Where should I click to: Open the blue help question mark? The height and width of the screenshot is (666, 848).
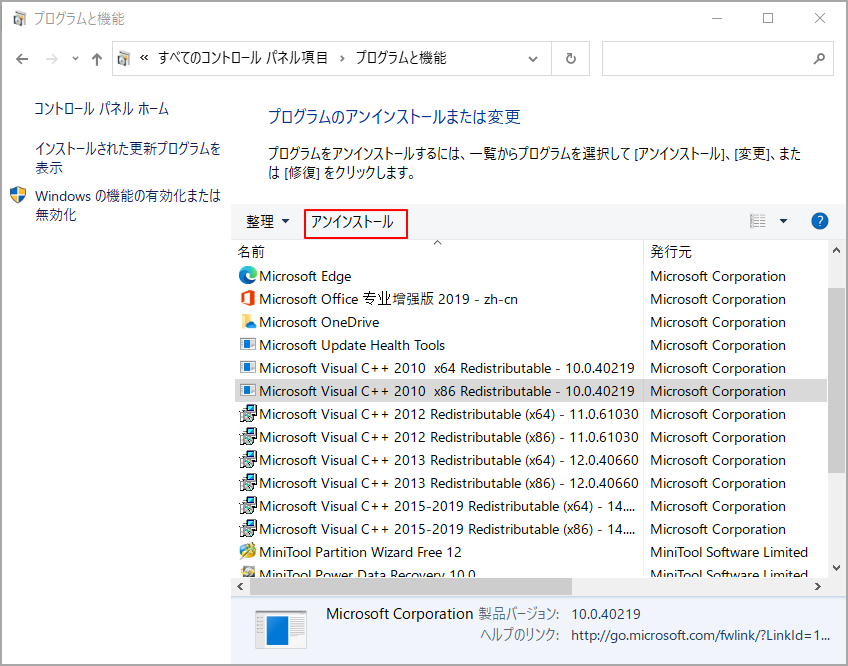[x=819, y=221]
